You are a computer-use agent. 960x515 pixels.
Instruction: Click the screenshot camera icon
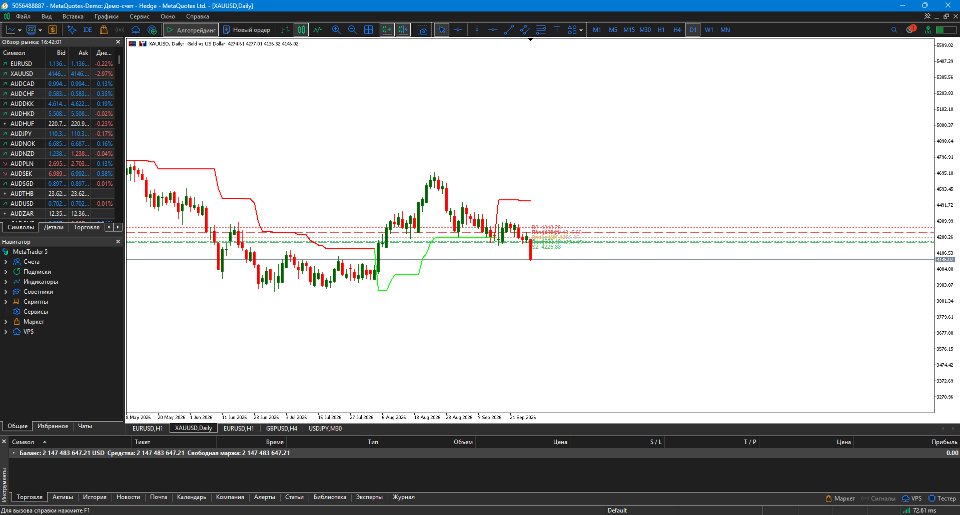(x=423, y=29)
